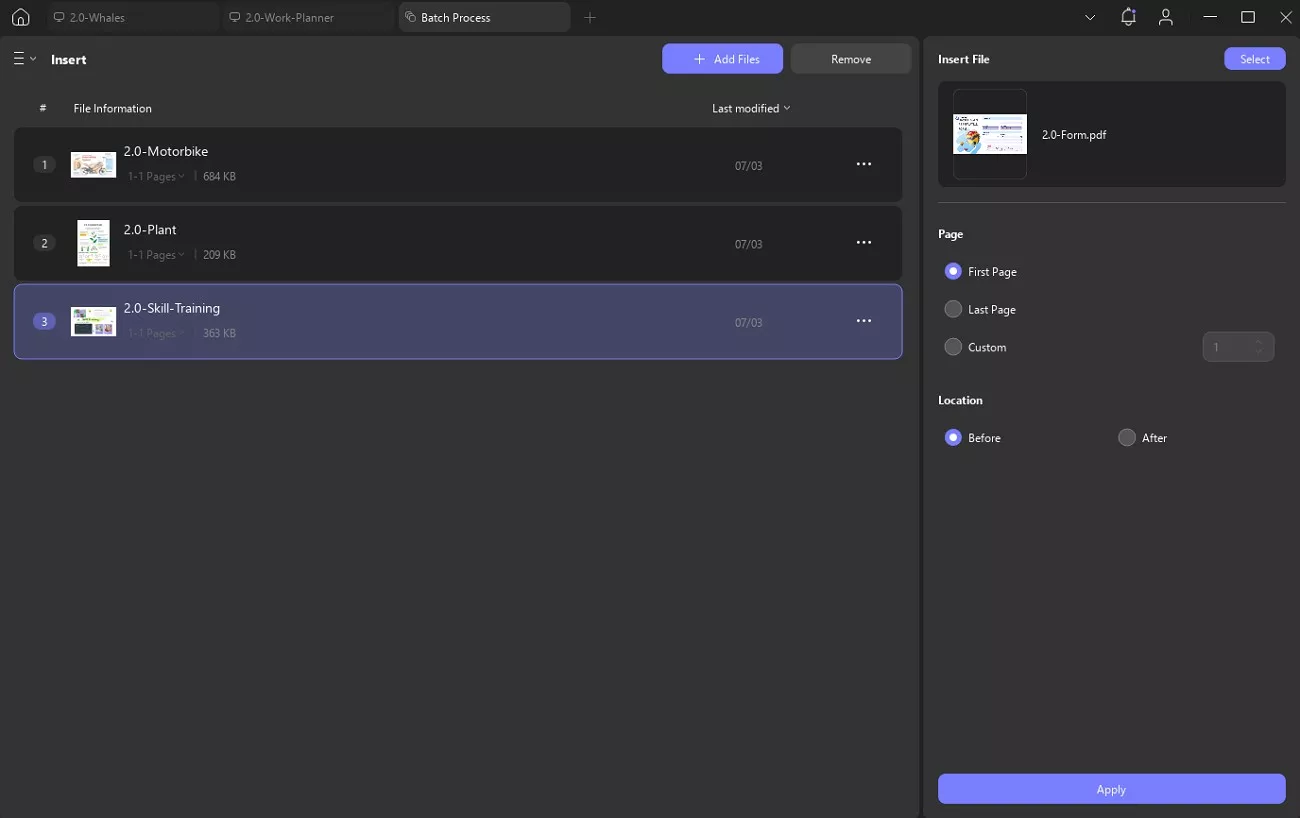Image resolution: width=1300 pixels, height=818 pixels.
Task: Expand page range dropdown for 2.0-Motorbike
Action: (157, 177)
